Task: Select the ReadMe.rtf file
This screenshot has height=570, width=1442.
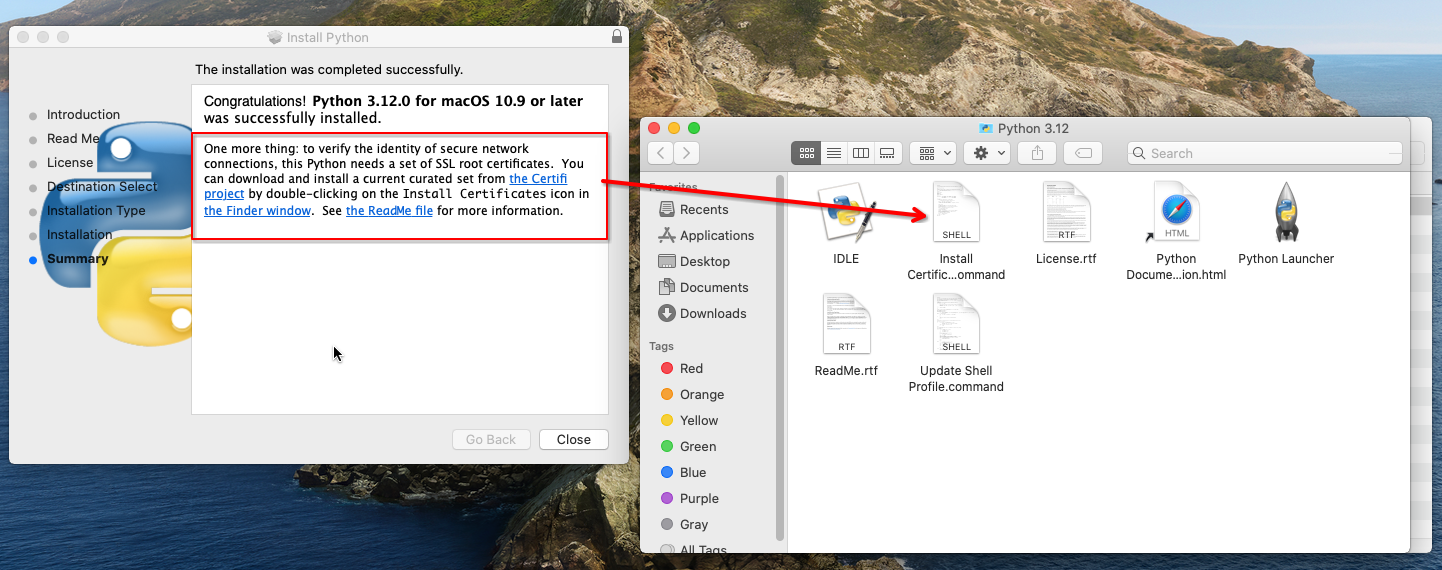Action: click(x=846, y=325)
